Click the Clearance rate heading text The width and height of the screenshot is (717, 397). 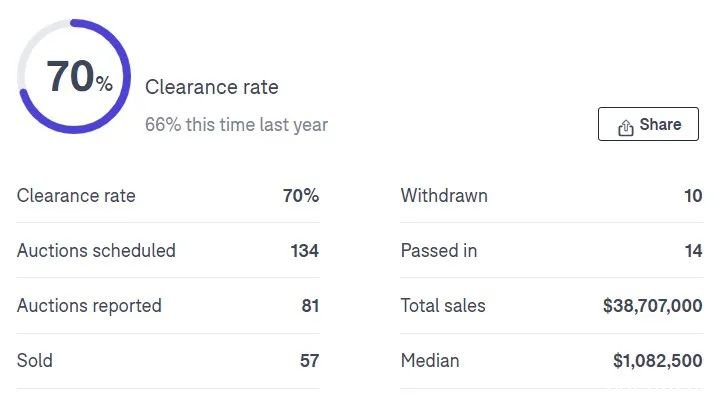pyautogui.click(x=212, y=87)
